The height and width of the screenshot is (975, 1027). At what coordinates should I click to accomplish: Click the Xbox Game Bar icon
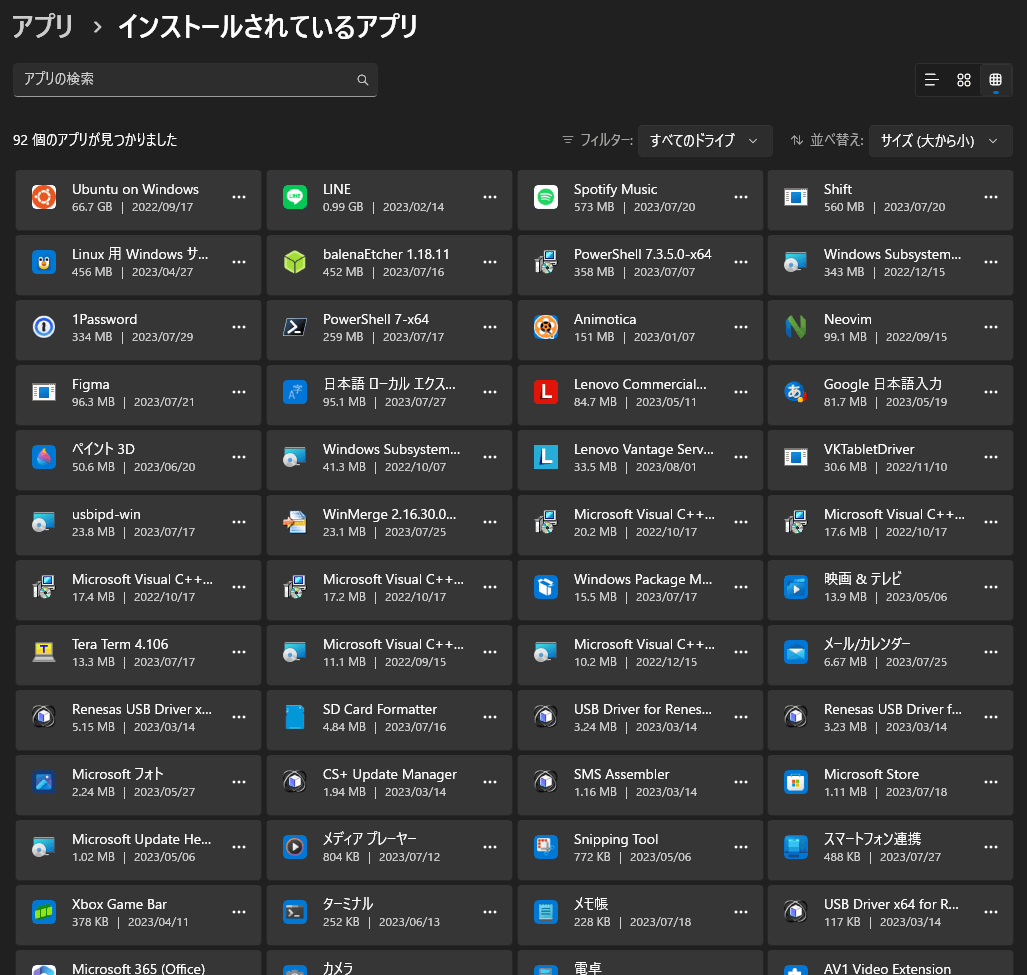pyautogui.click(x=44, y=912)
